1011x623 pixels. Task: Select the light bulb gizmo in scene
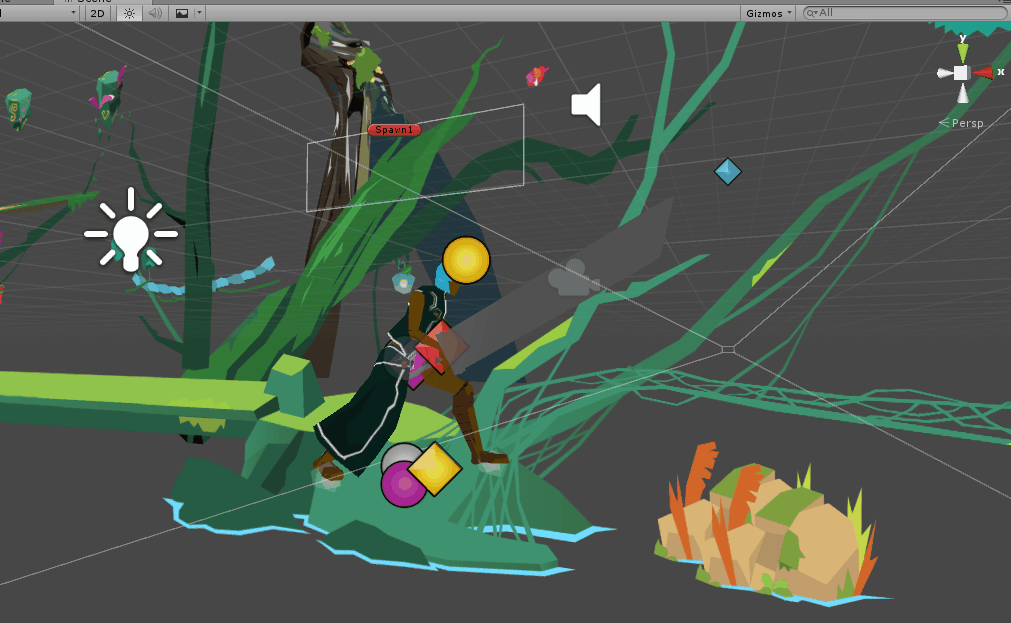point(131,230)
